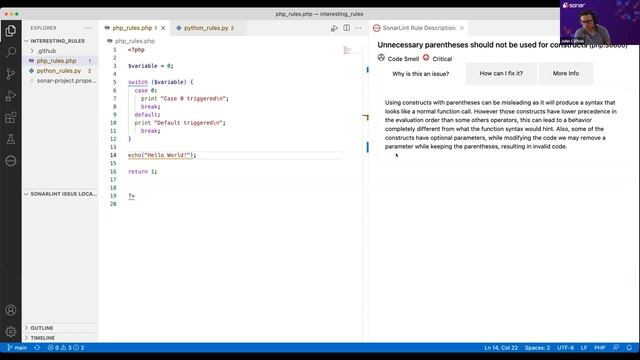
Task: Close the SonarLint Rule Description tab
Action: click(x=462, y=28)
